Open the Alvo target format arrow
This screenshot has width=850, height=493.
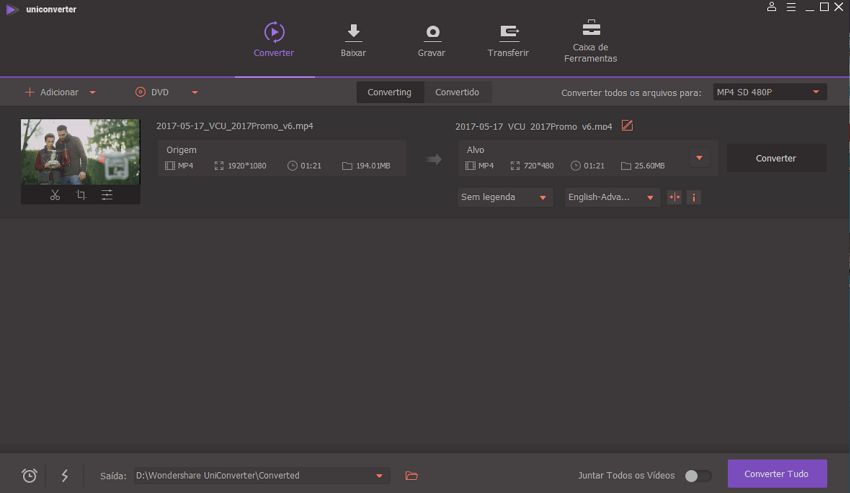point(699,158)
